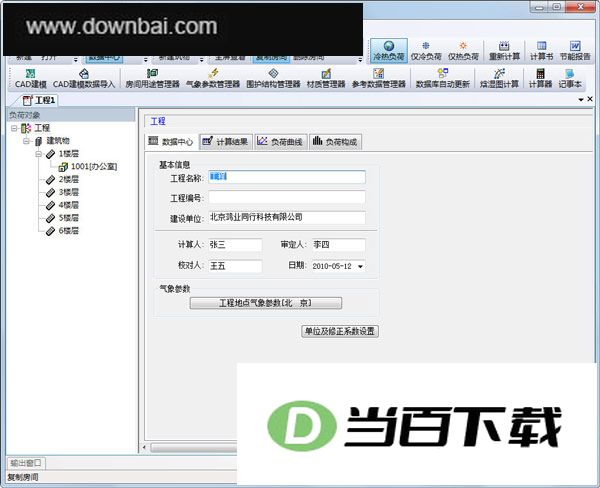Collapse the 1楼层 tree node
Viewport: 600px width, 488px height.
click(x=39, y=154)
